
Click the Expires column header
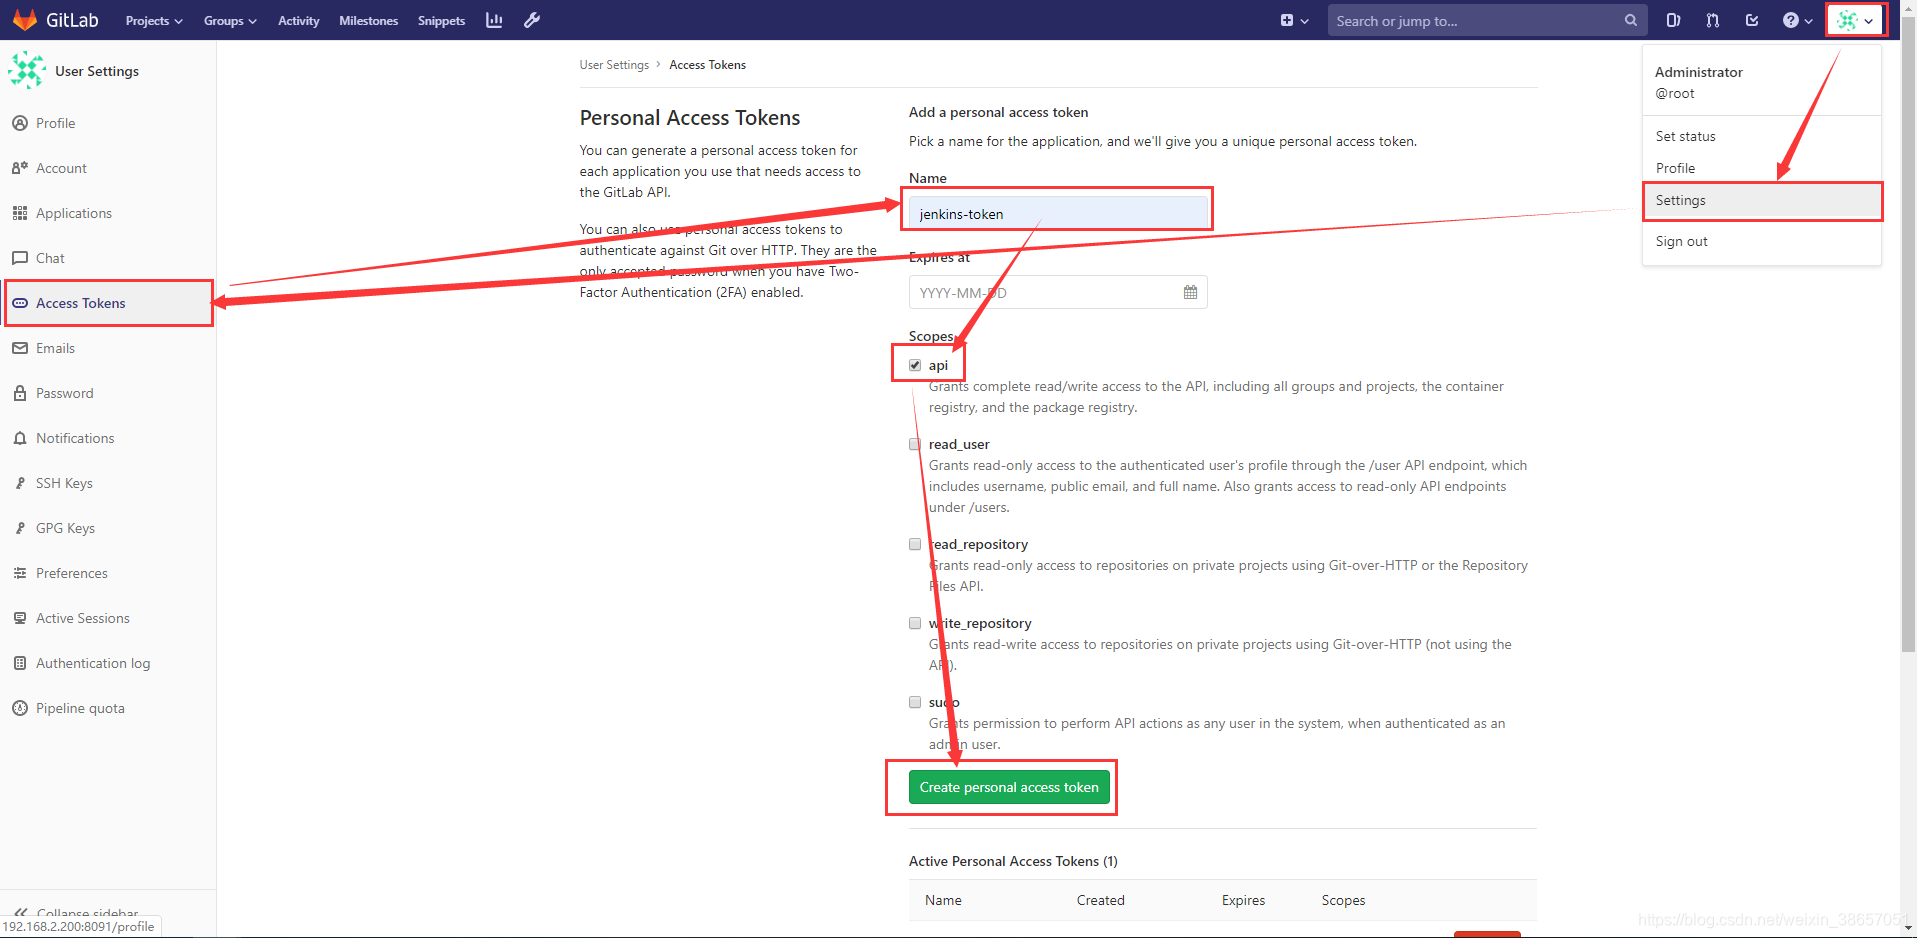(1243, 900)
